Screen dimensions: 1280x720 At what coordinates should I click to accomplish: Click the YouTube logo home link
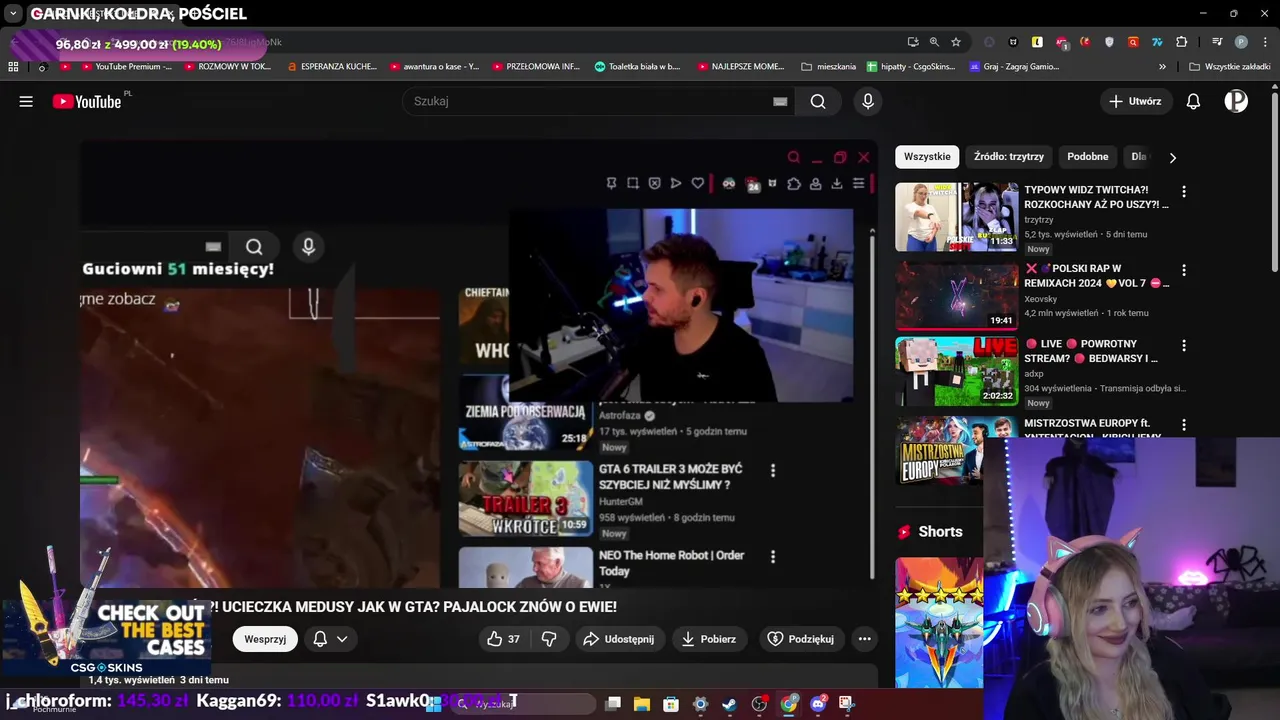tap(87, 101)
